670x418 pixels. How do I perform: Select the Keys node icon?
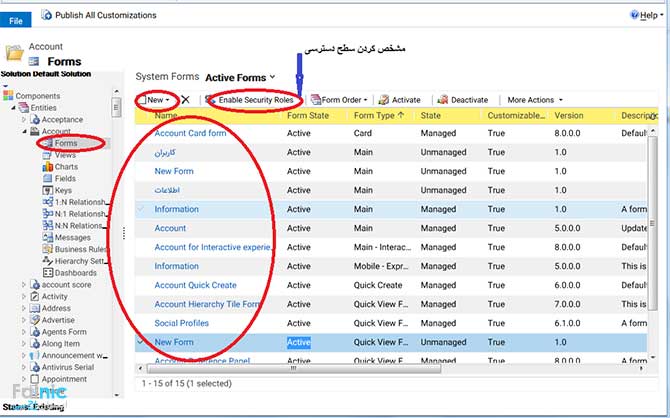pyautogui.click(x=48, y=189)
